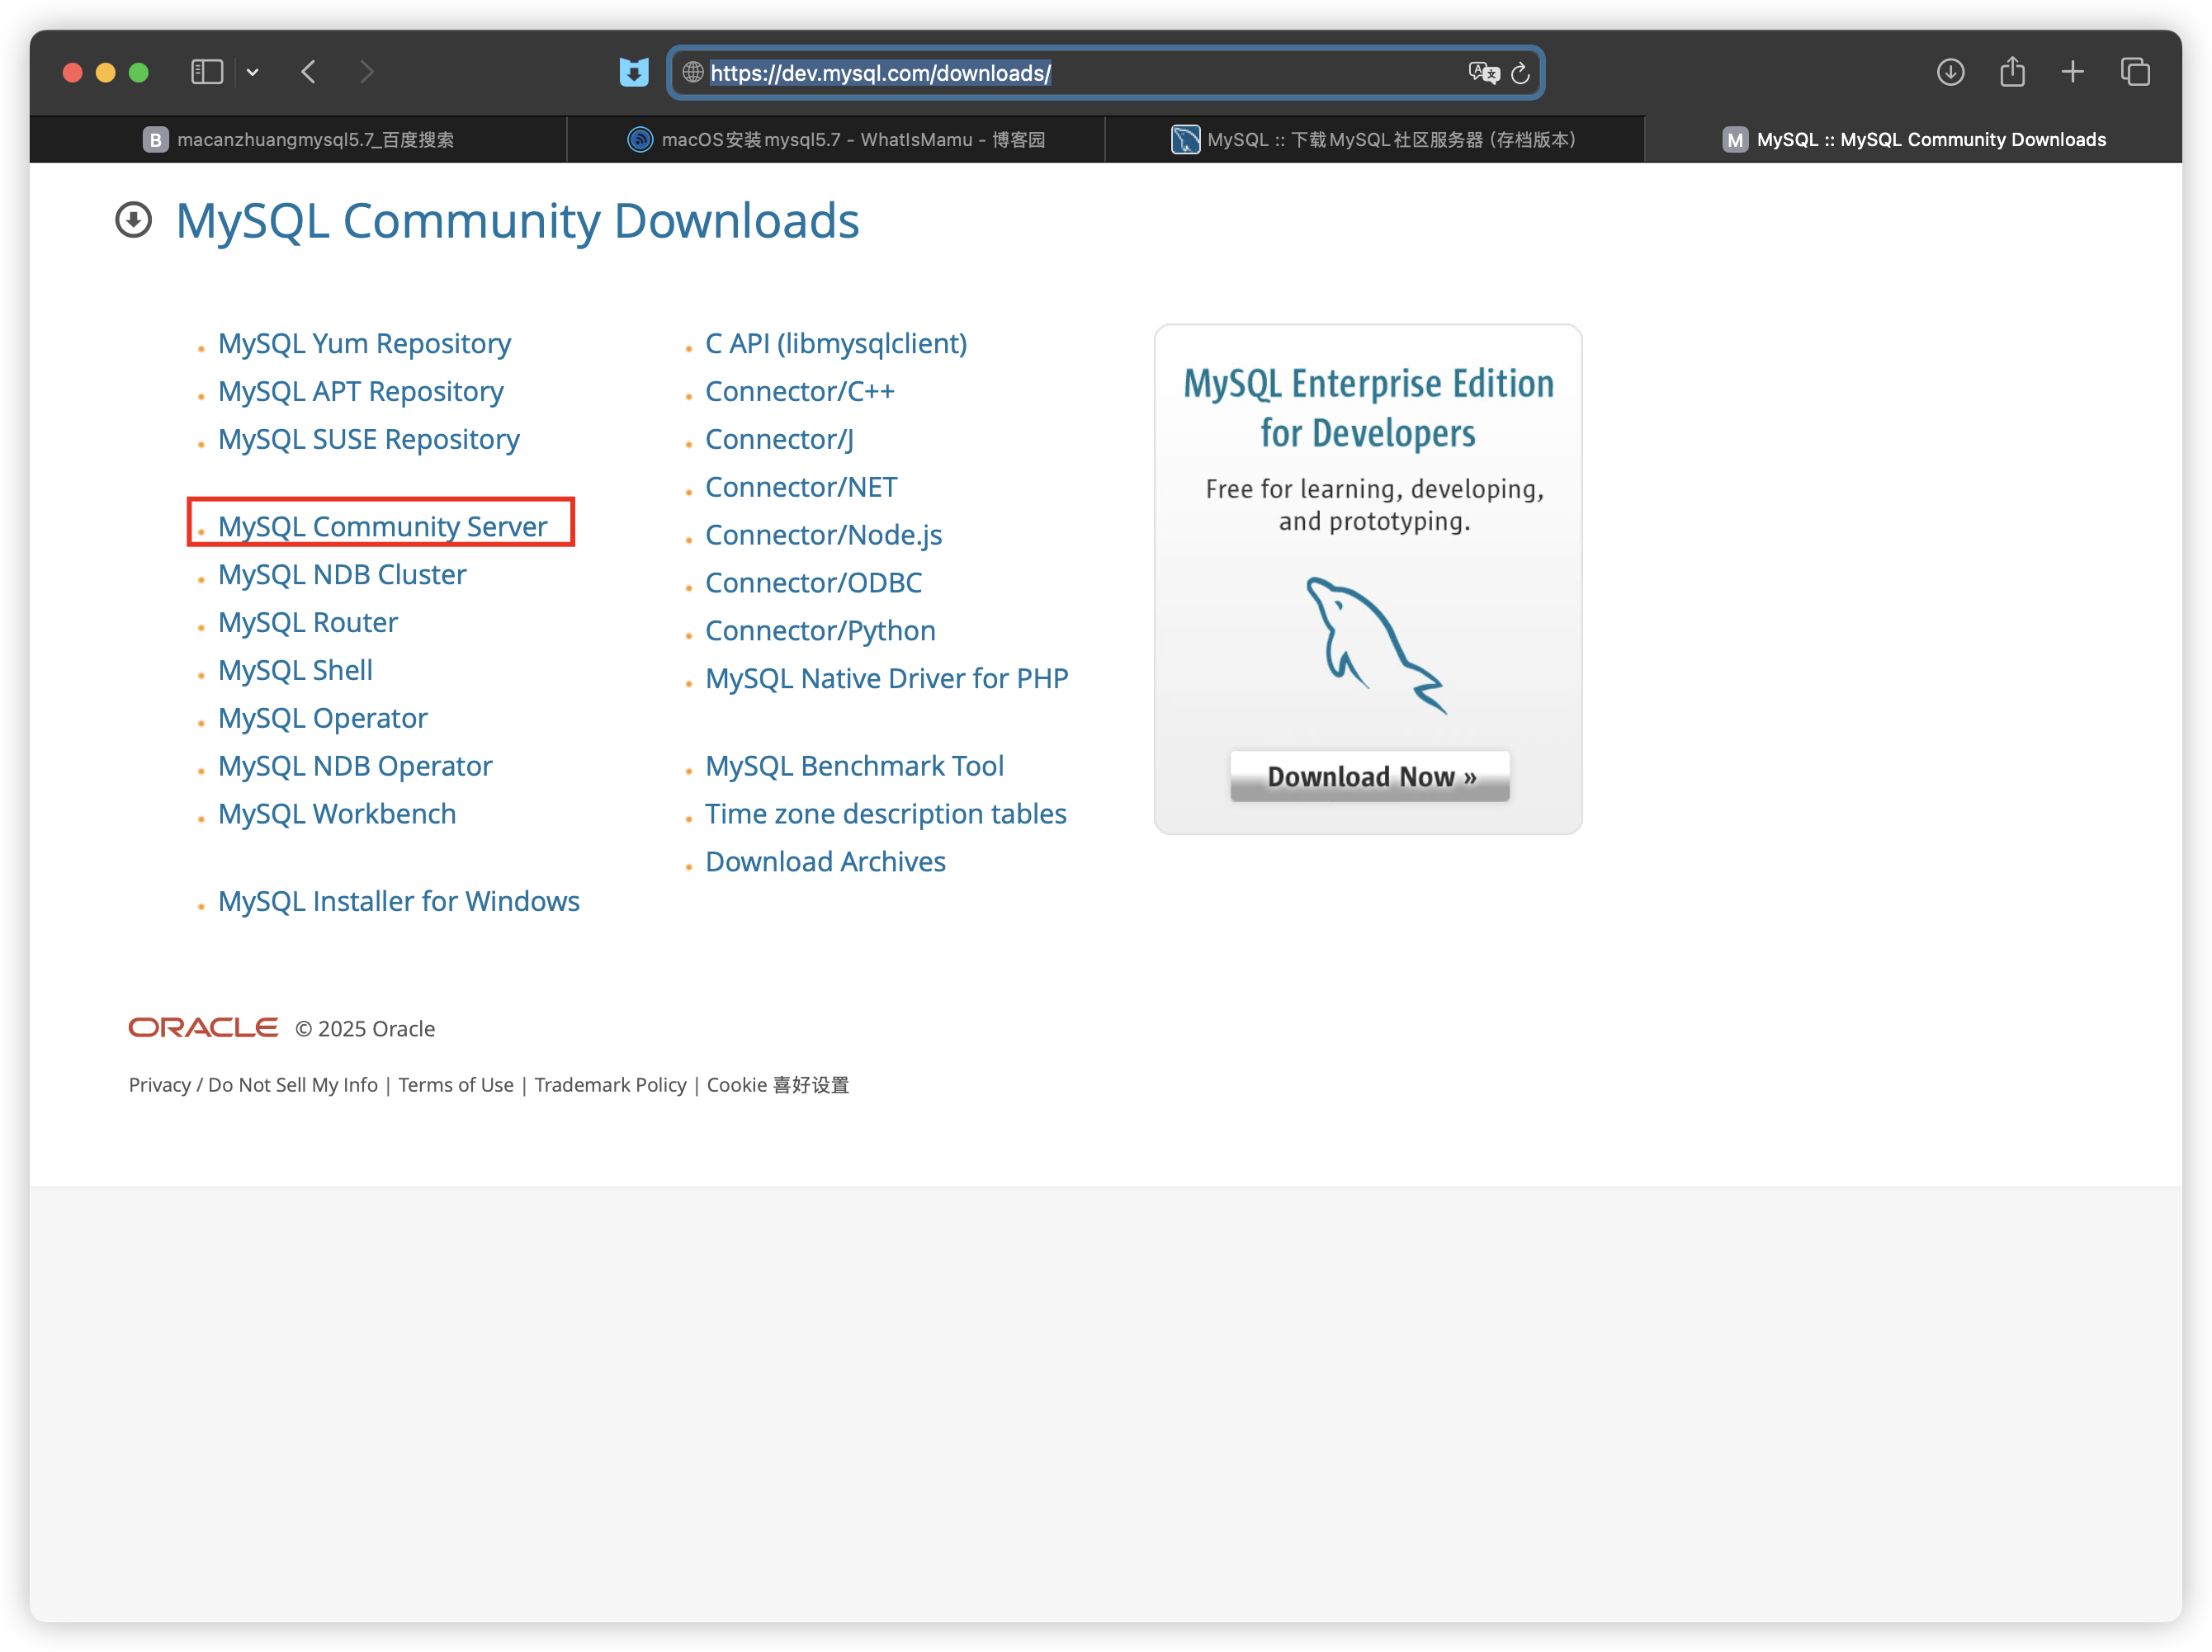Viewport: 2212px width, 1652px height.
Task: Open MySQL Benchmark Tool link
Action: pos(854,766)
